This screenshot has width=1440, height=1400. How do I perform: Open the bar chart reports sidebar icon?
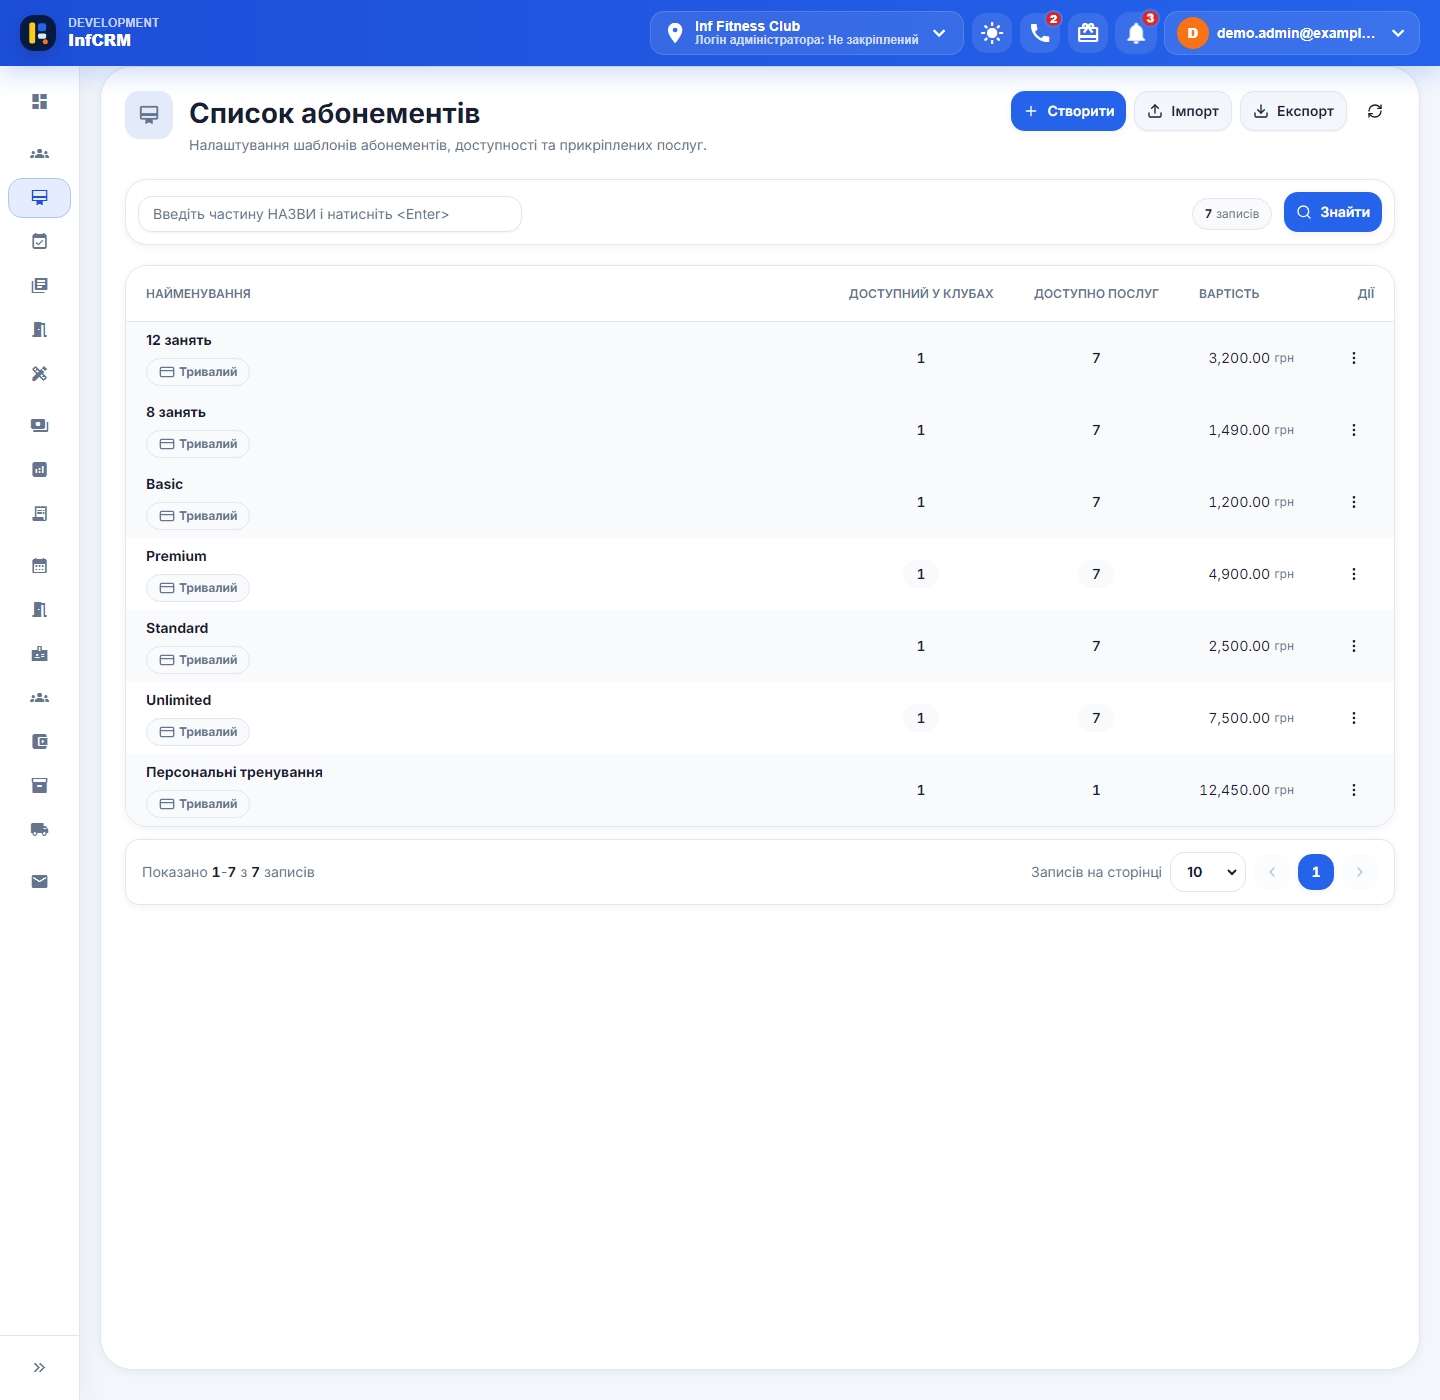click(39, 470)
